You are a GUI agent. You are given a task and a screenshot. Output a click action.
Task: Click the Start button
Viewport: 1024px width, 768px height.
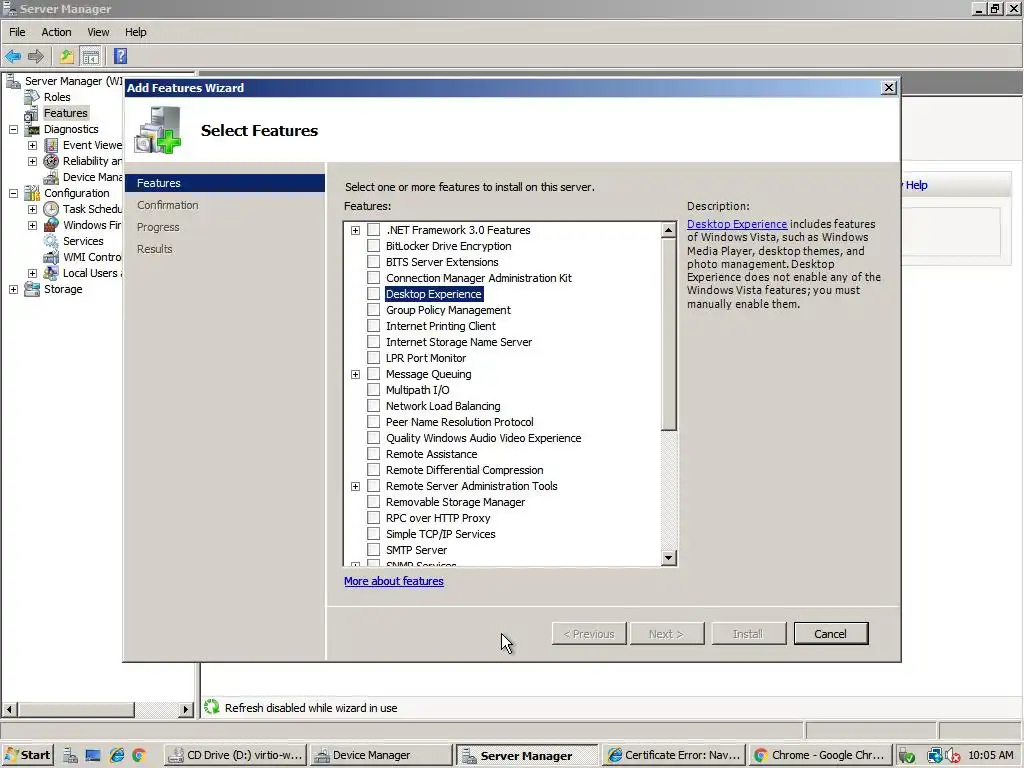pos(27,756)
